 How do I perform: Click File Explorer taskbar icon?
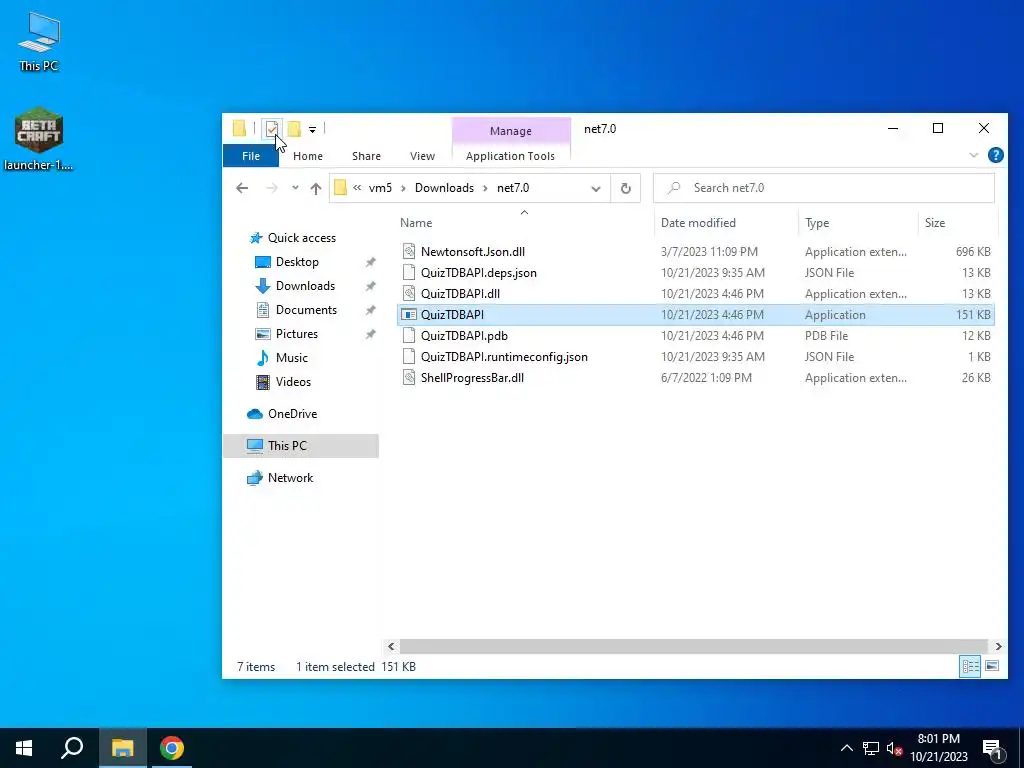pyautogui.click(x=122, y=748)
